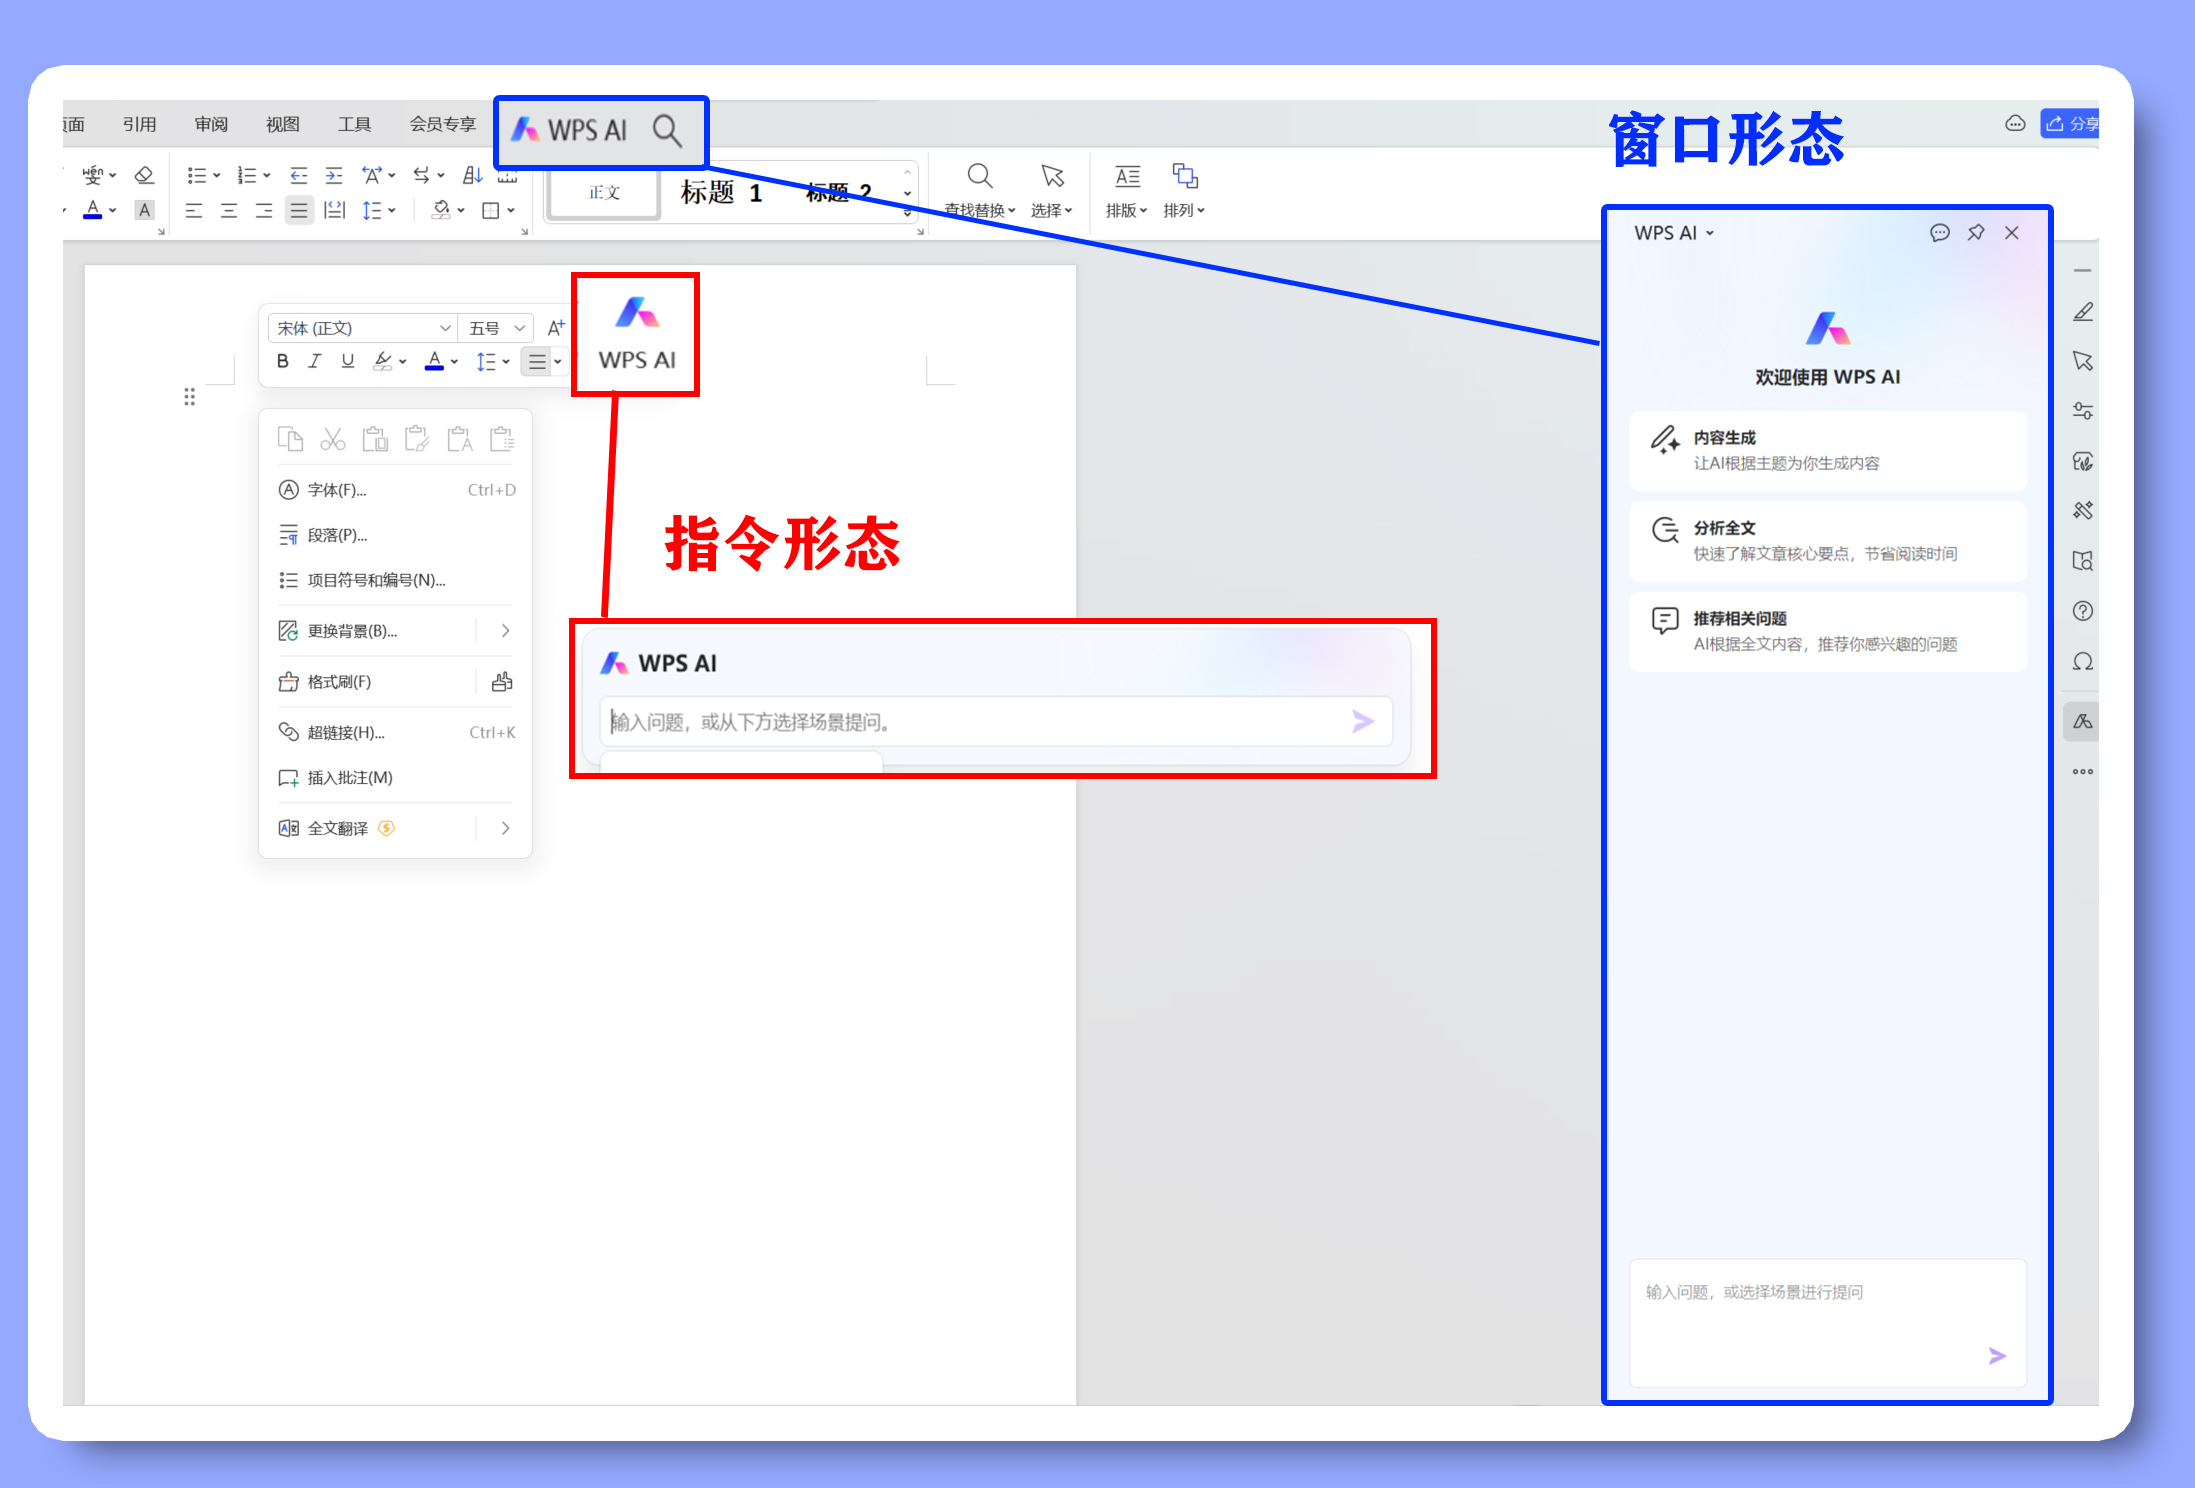Click the search magnifier beside WPS AI tab
This screenshot has width=2195, height=1488.
(x=667, y=131)
